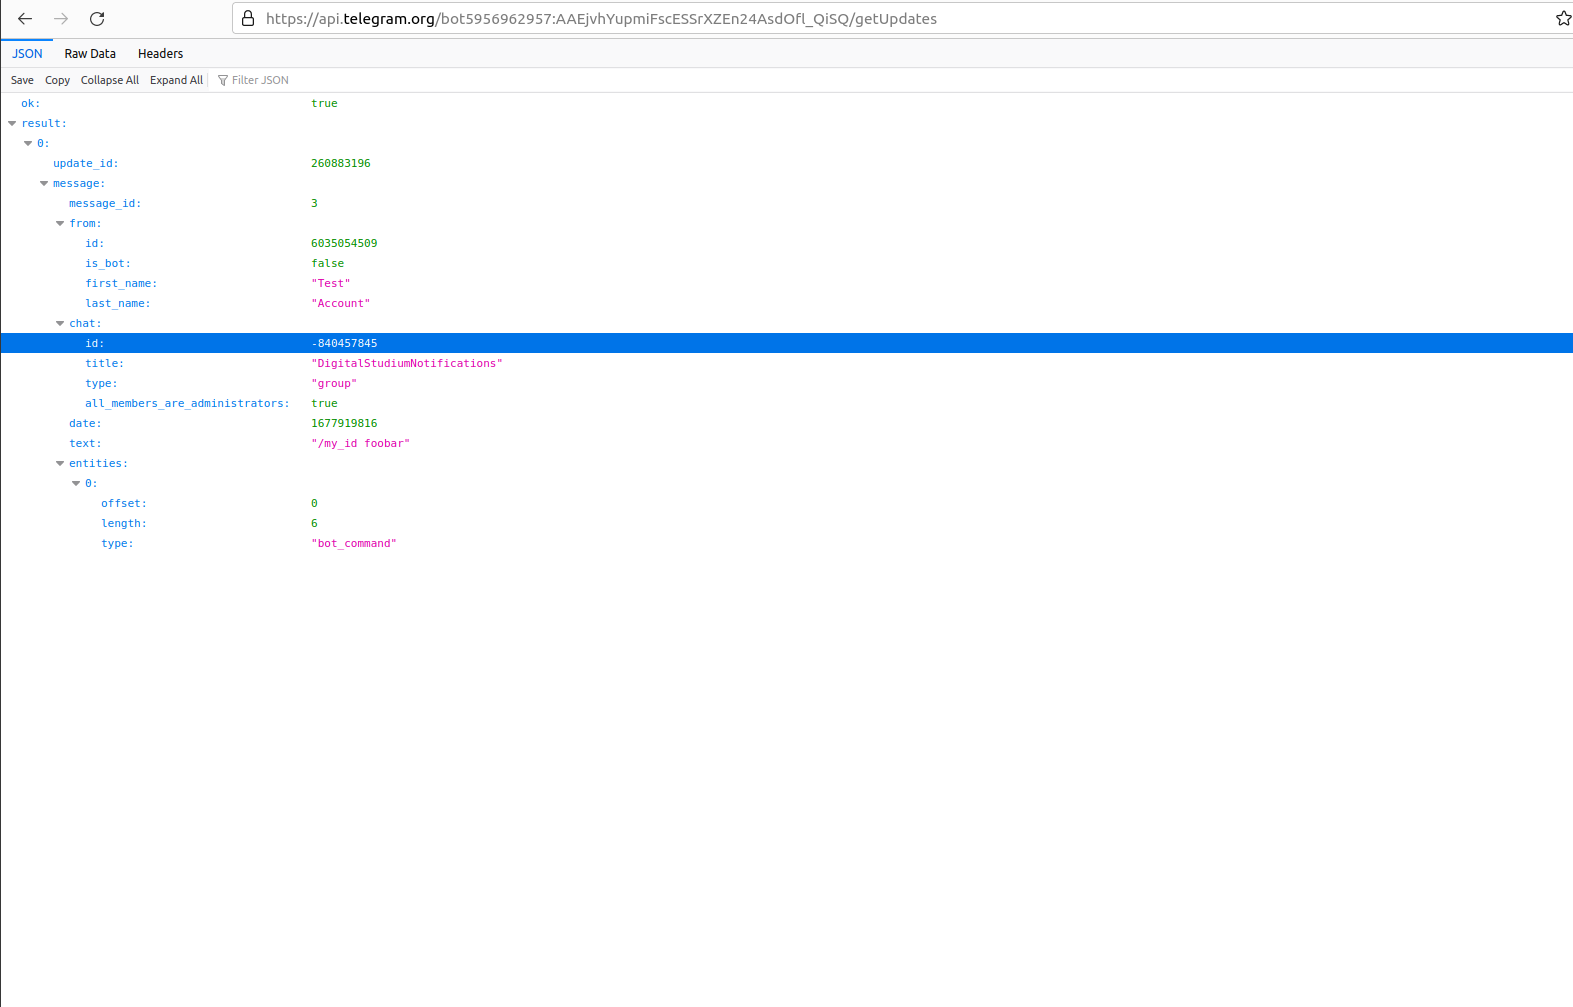Screen dimensions: 1573x1007
Task: Click the browser back arrow
Action: pos(25,19)
